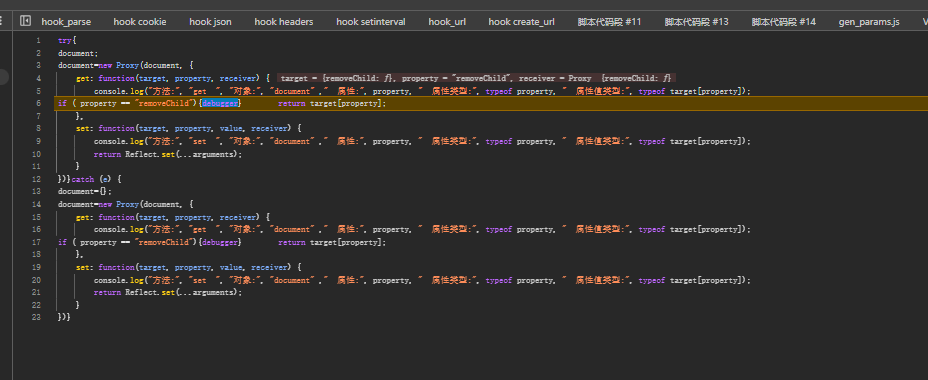Click line number 12 in the gutter

[38, 179]
